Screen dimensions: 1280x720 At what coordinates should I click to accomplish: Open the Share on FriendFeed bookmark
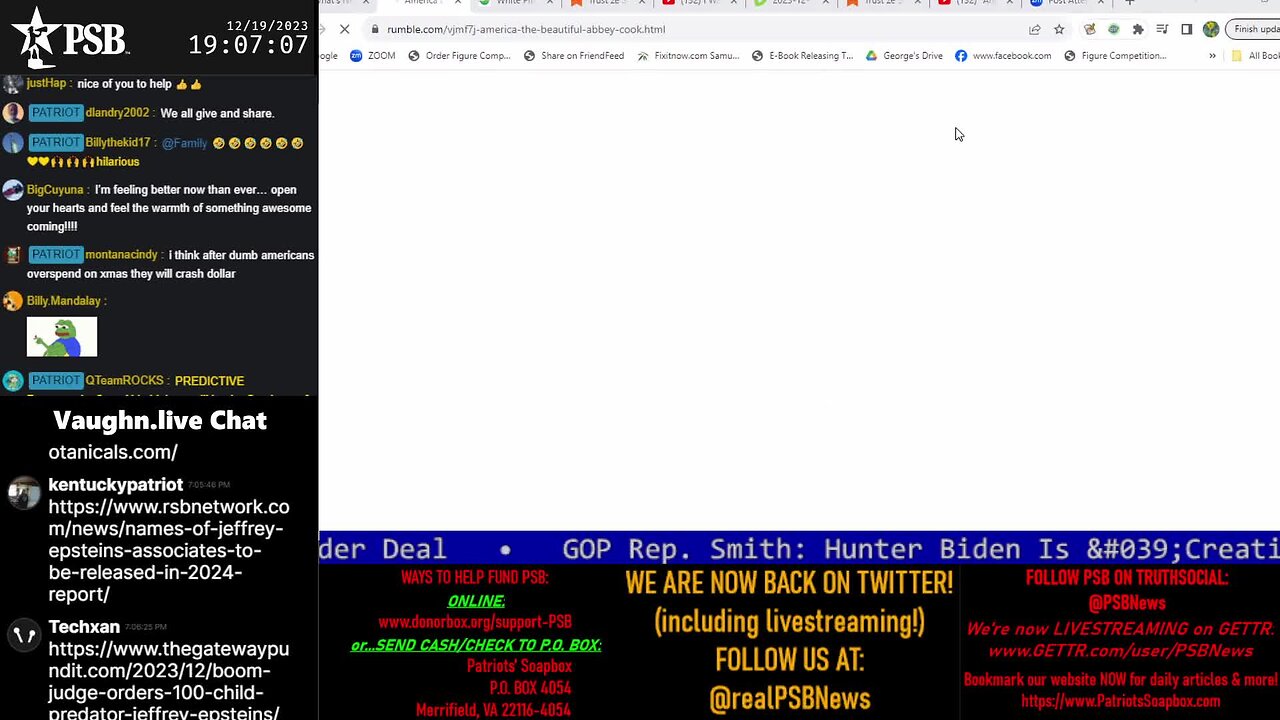574,56
